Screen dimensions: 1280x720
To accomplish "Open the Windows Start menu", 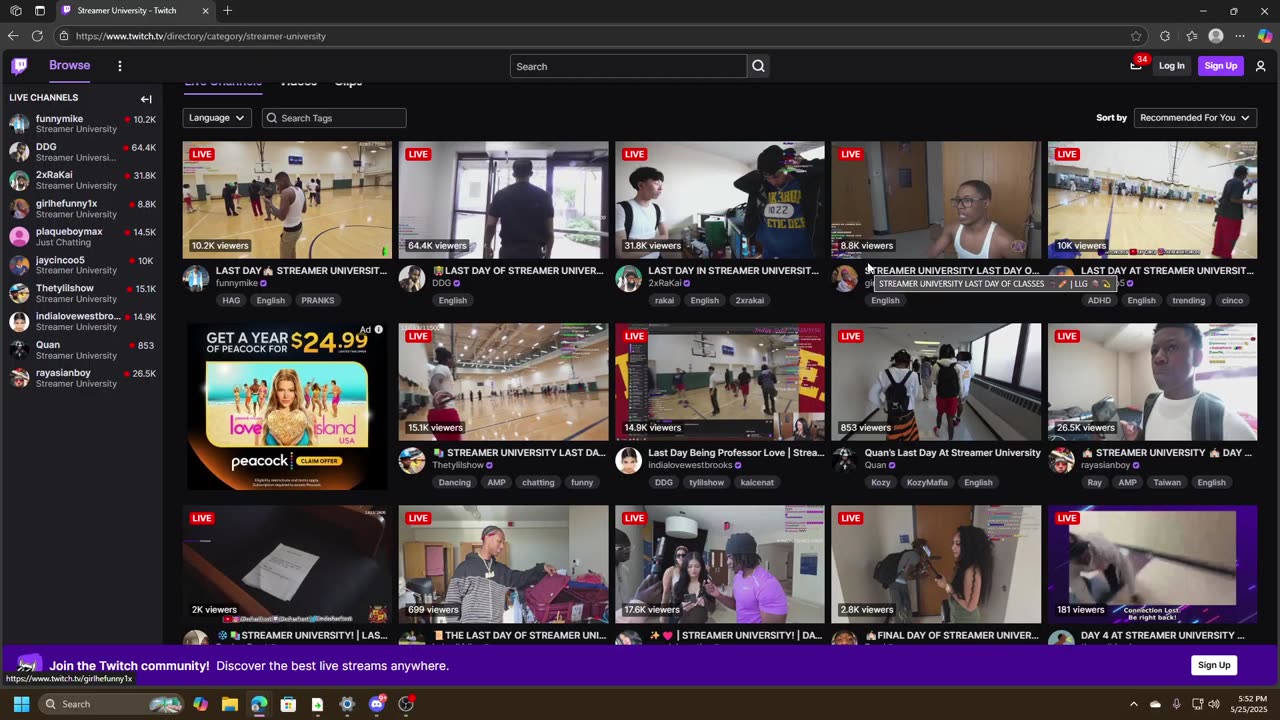I will (x=21, y=704).
